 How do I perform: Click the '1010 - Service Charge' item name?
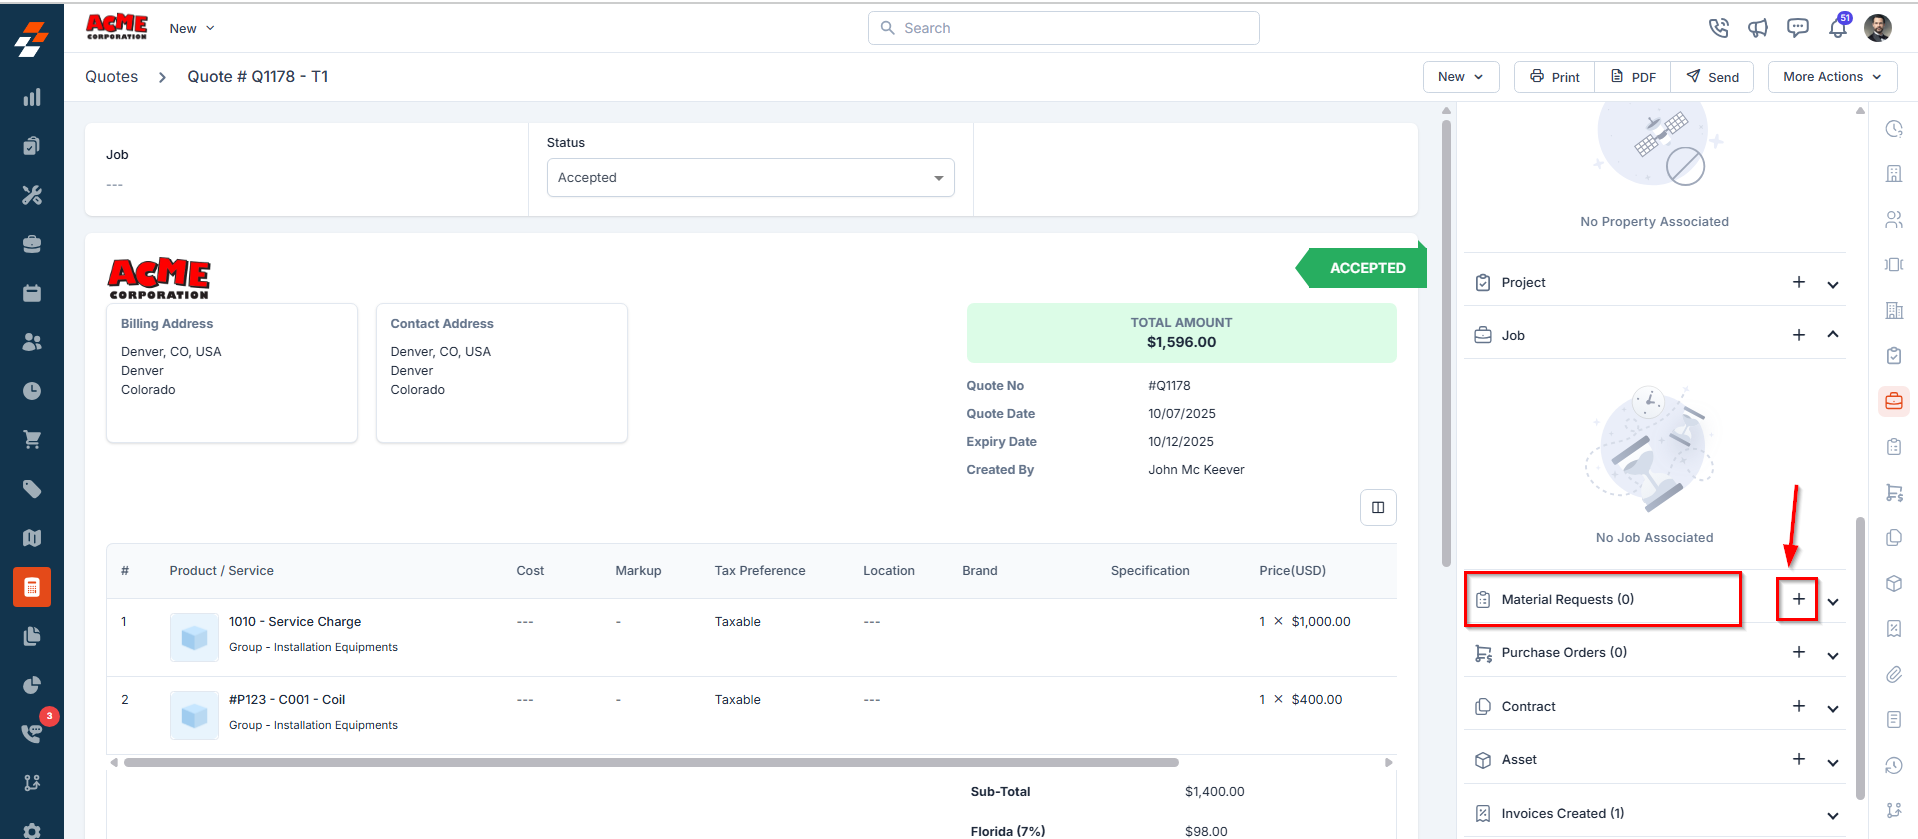[295, 621]
